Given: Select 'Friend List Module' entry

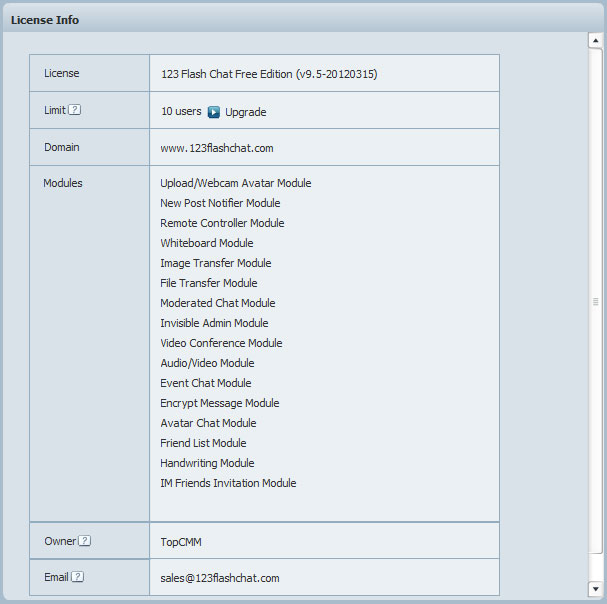Looking at the screenshot, I should tap(203, 443).
